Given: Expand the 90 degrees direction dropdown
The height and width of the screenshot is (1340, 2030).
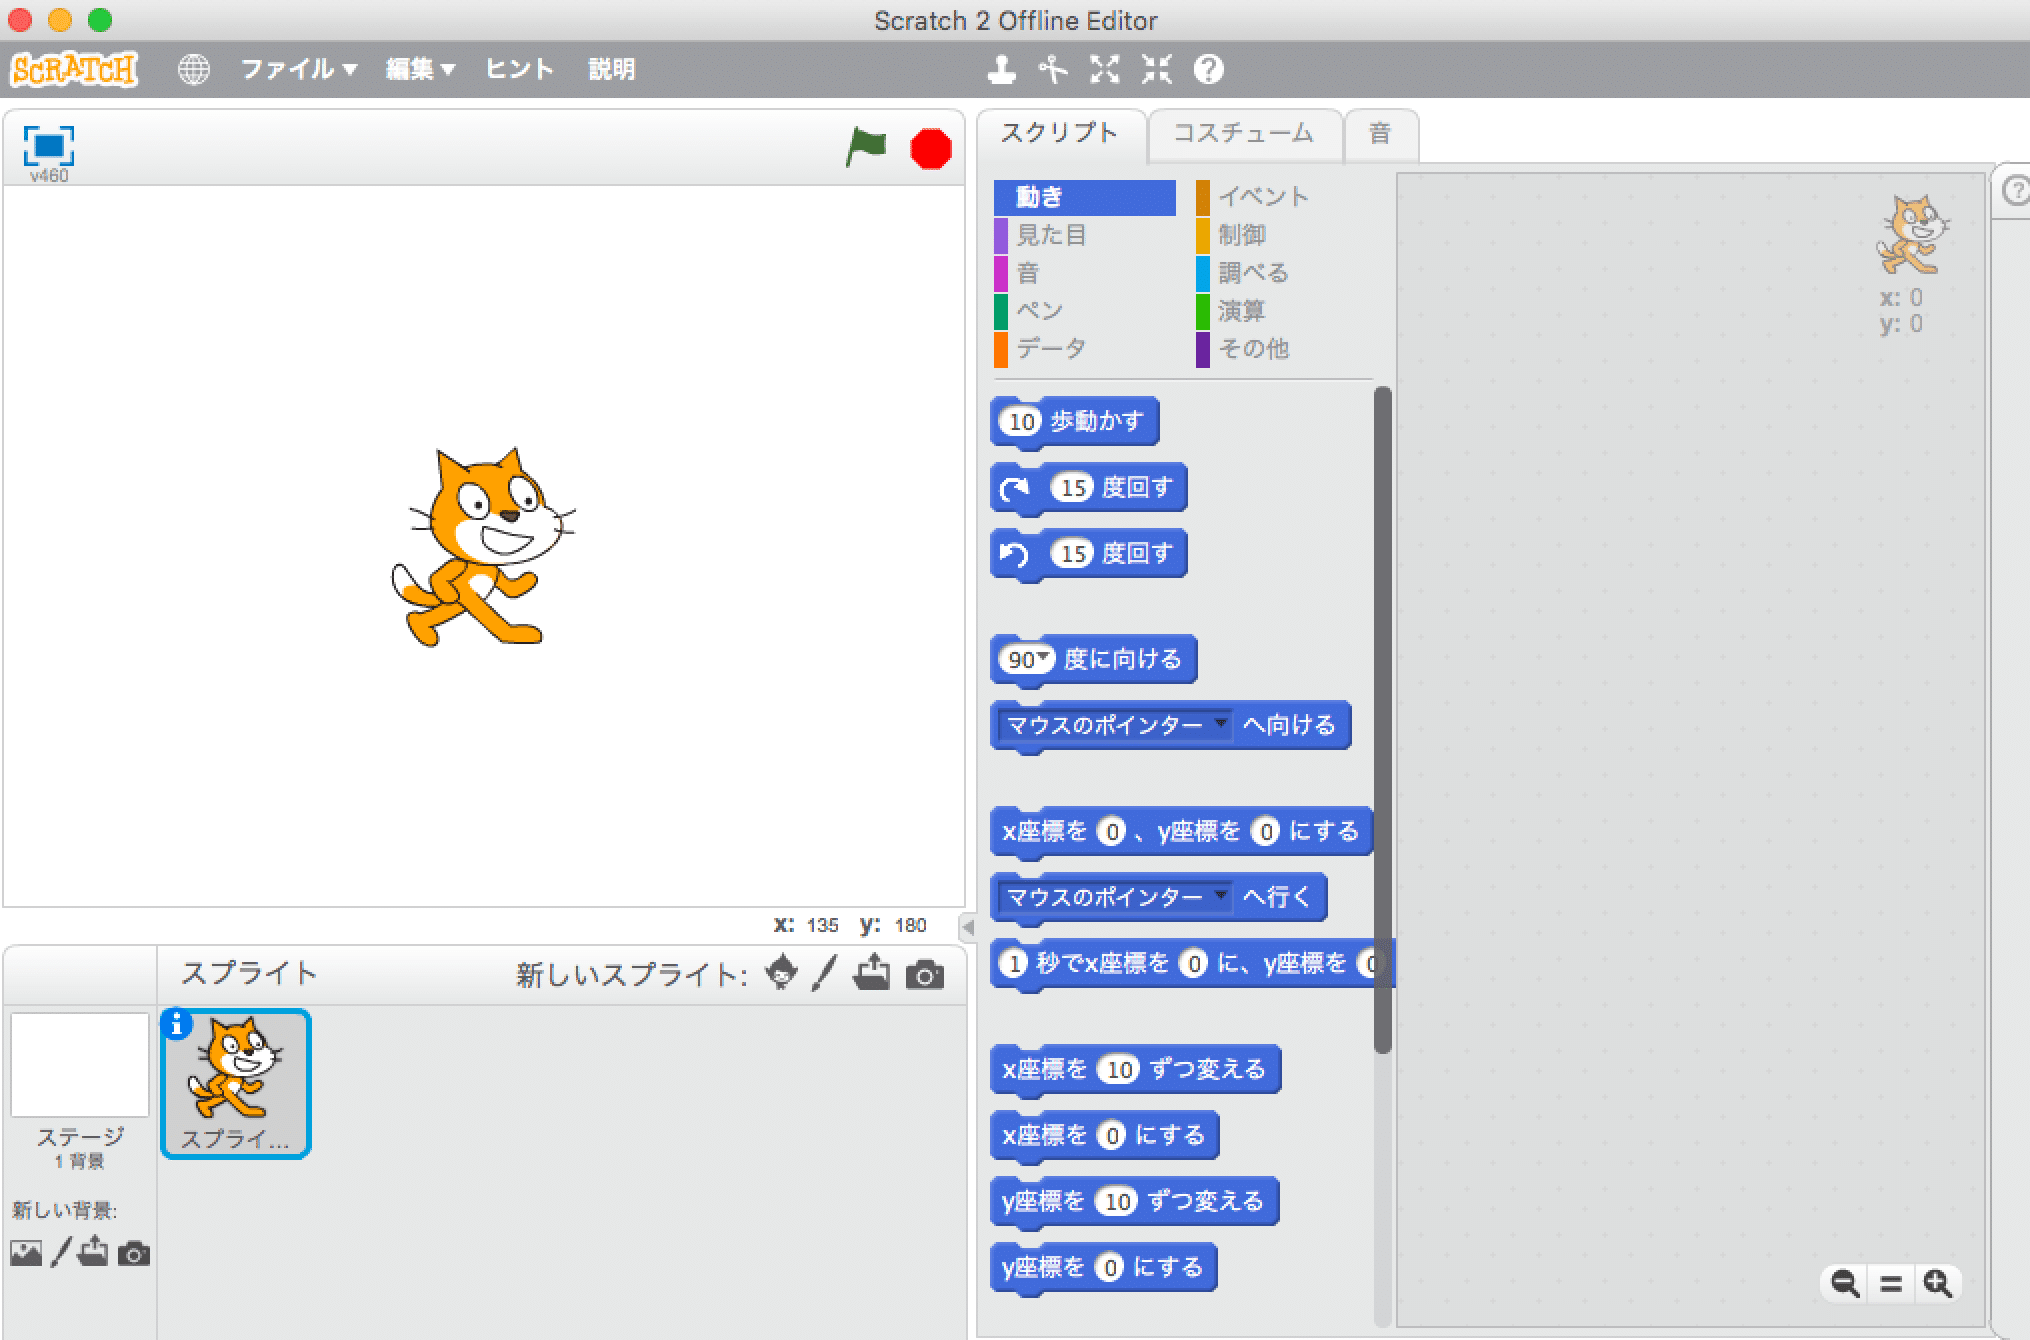Looking at the screenshot, I should tap(1037, 660).
